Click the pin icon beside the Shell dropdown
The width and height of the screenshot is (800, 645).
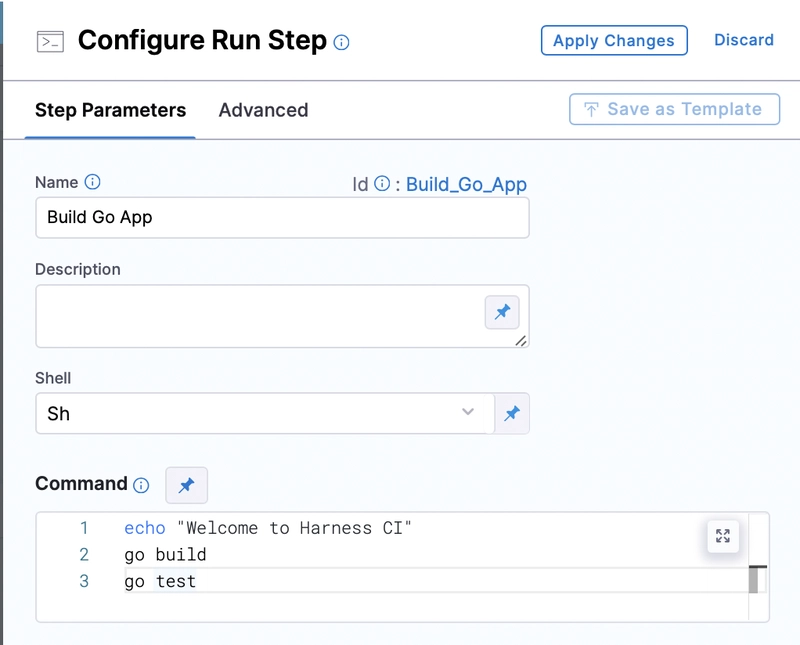[512, 413]
